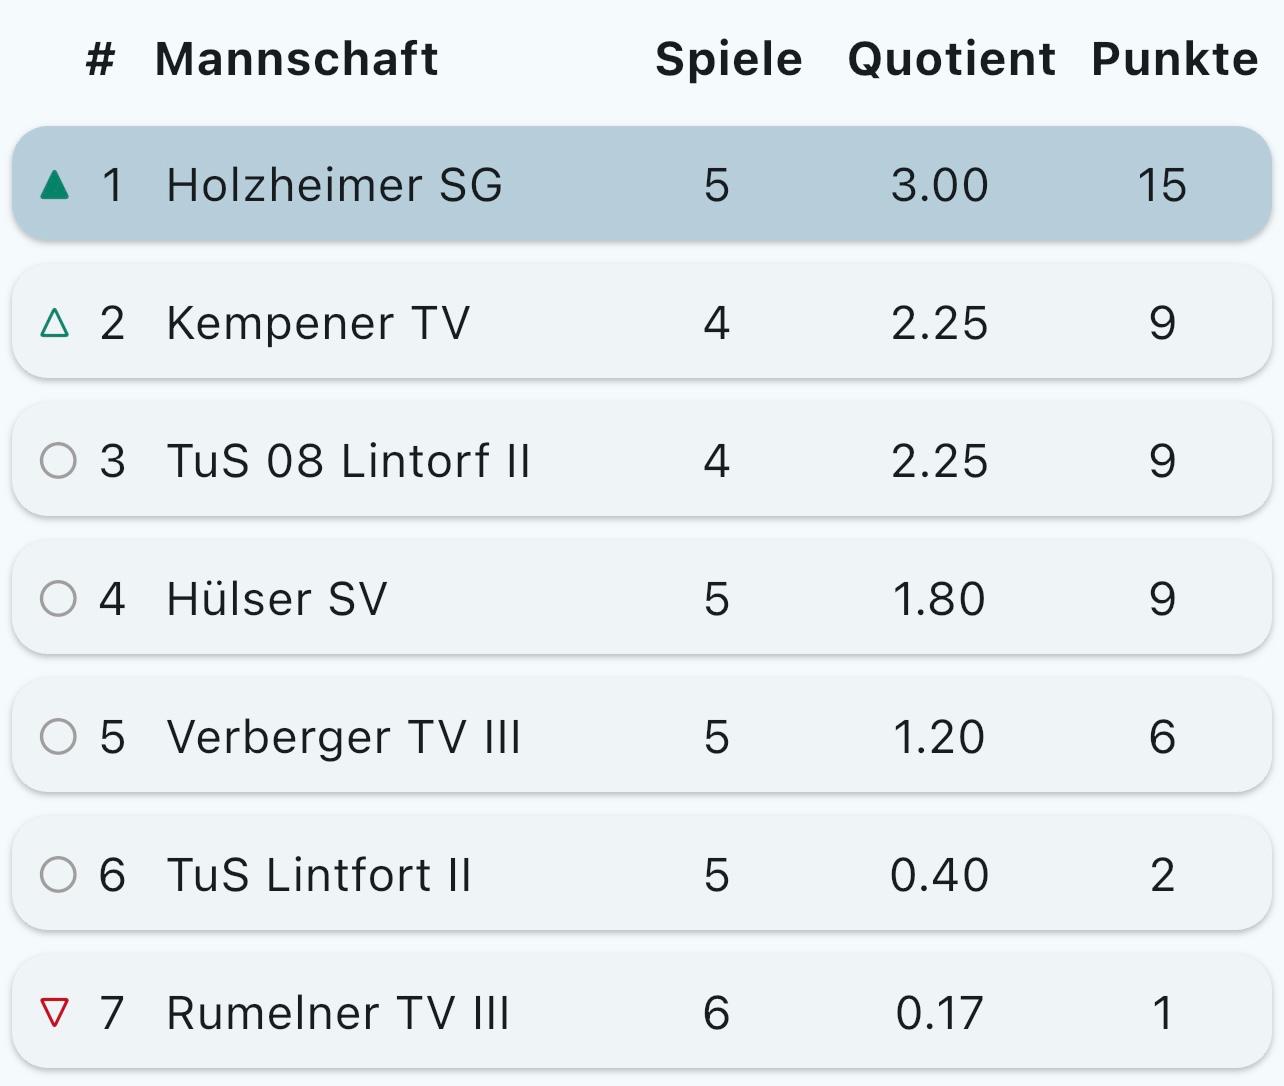Open the Rumelner TV III team name
1284x1086 pixels.
click(x=338, y=1013)
